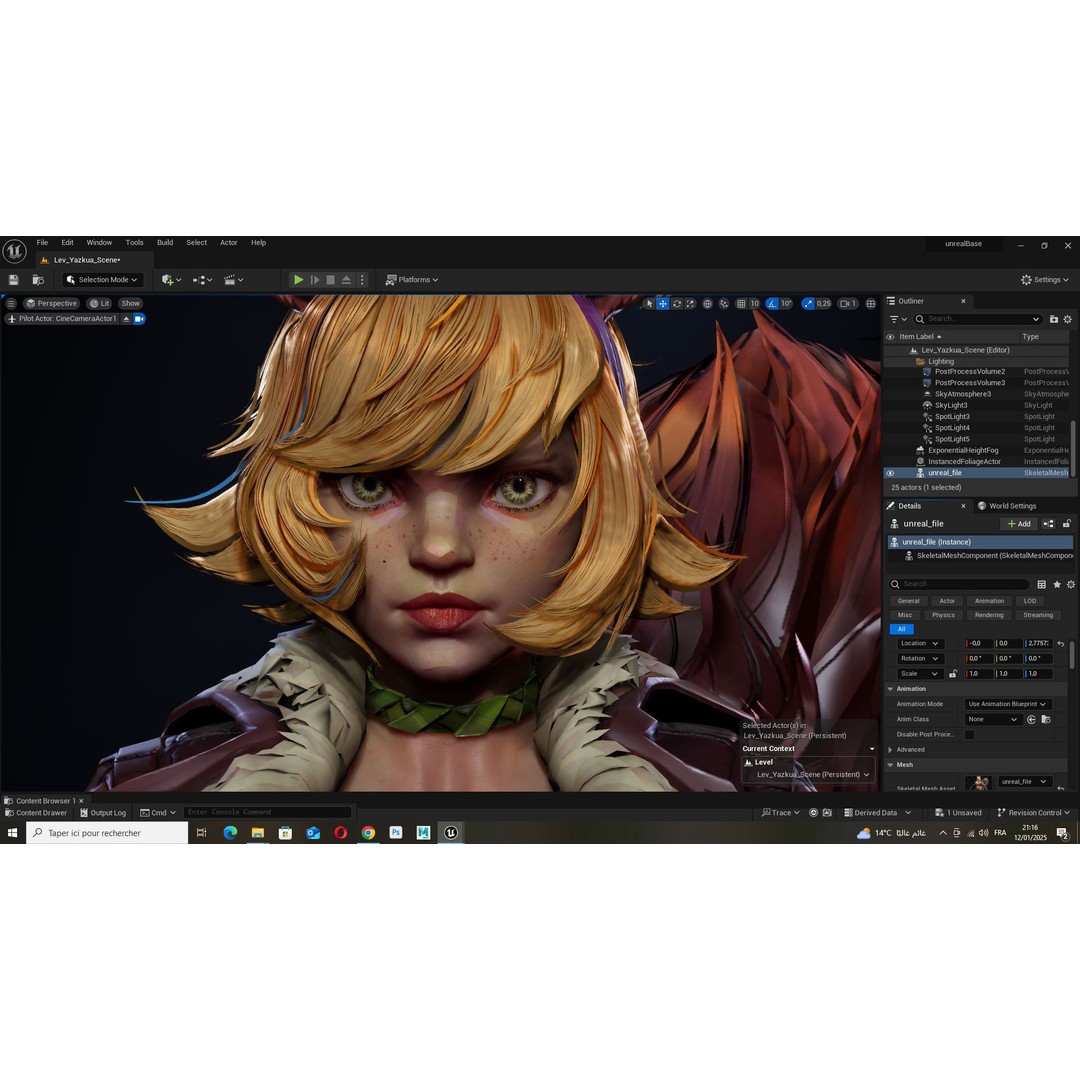Viewport: 1080px width, 1080px height.
Task: Open the Blueprints toolbar menu
Action: (202, 280)
